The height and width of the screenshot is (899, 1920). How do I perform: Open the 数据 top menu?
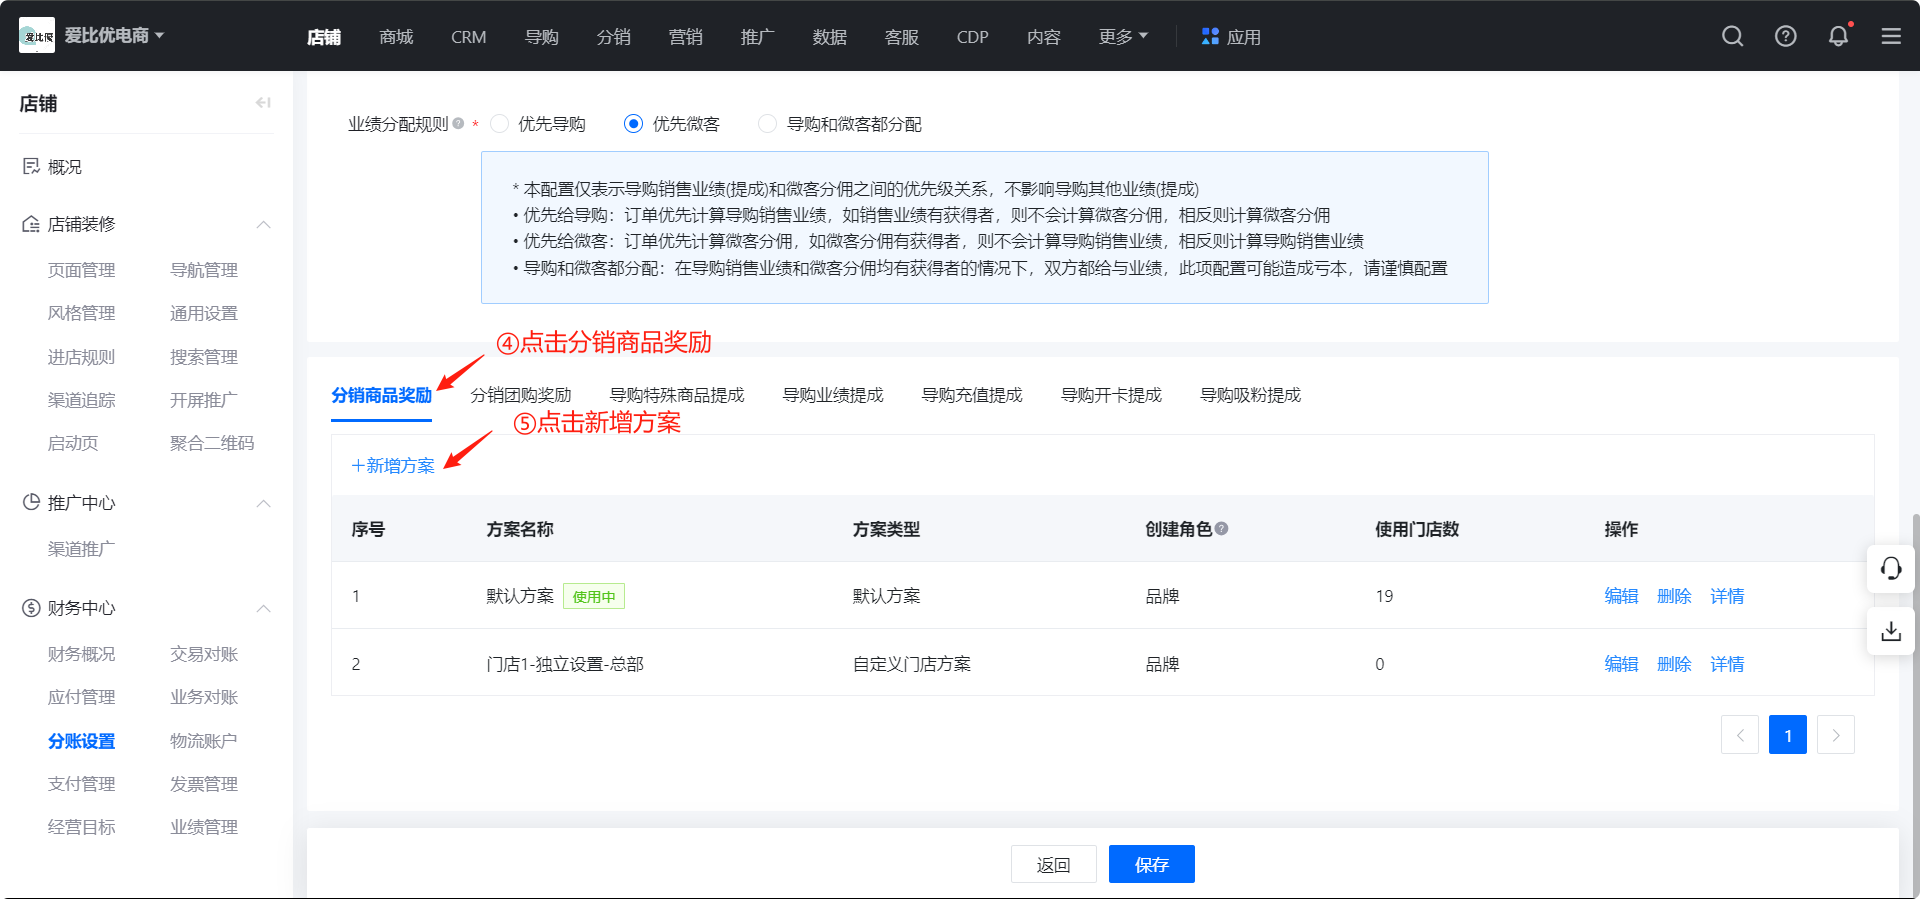[829, 37]
